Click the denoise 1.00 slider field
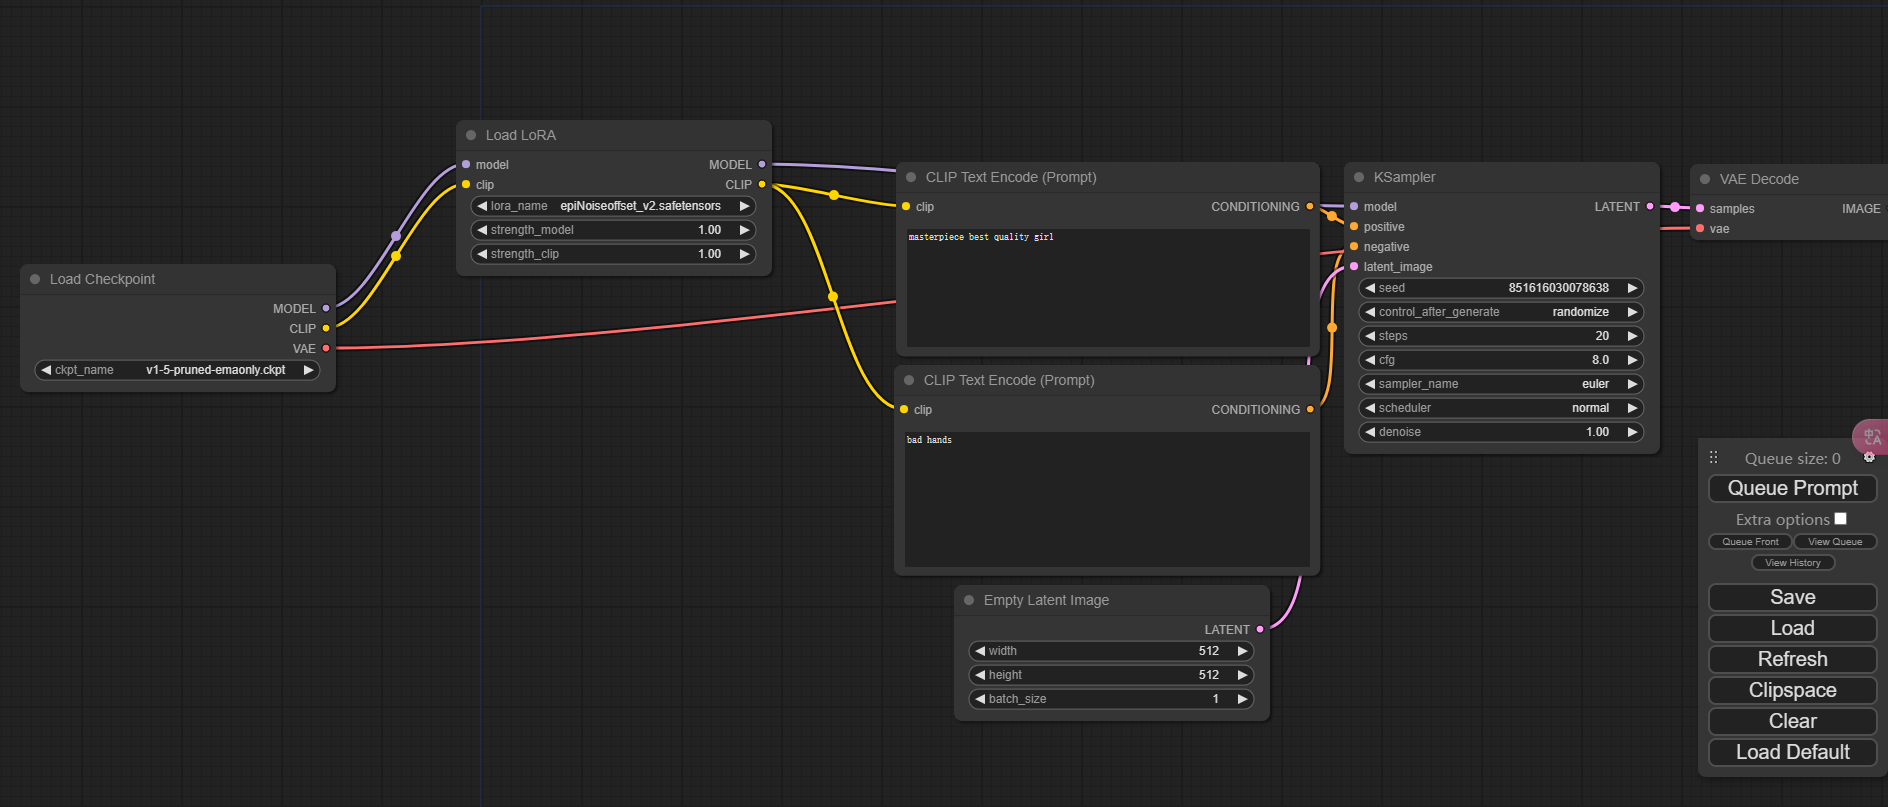This screenshot has height=807, width=1888. point(1501,432)
